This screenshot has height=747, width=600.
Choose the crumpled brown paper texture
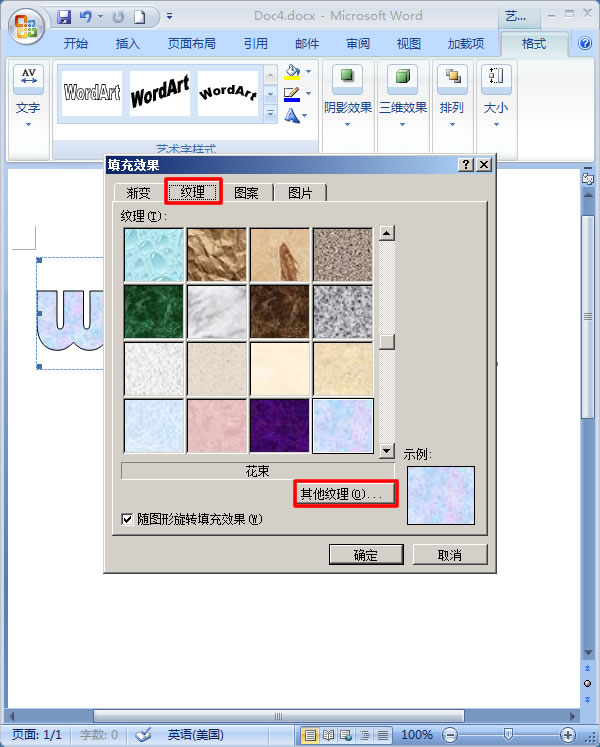(x=217, y=255)
